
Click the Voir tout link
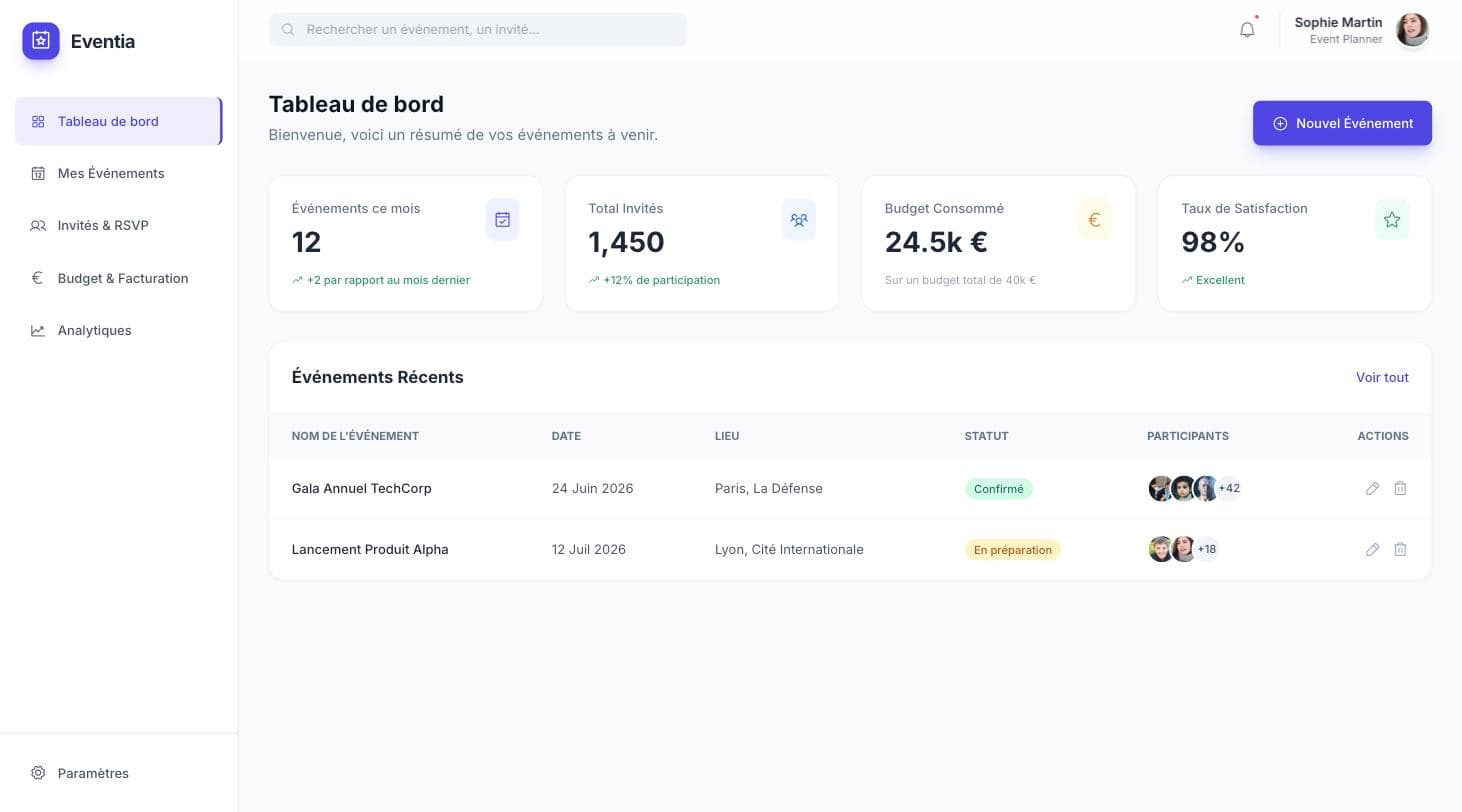click(x=1382, y=378)
